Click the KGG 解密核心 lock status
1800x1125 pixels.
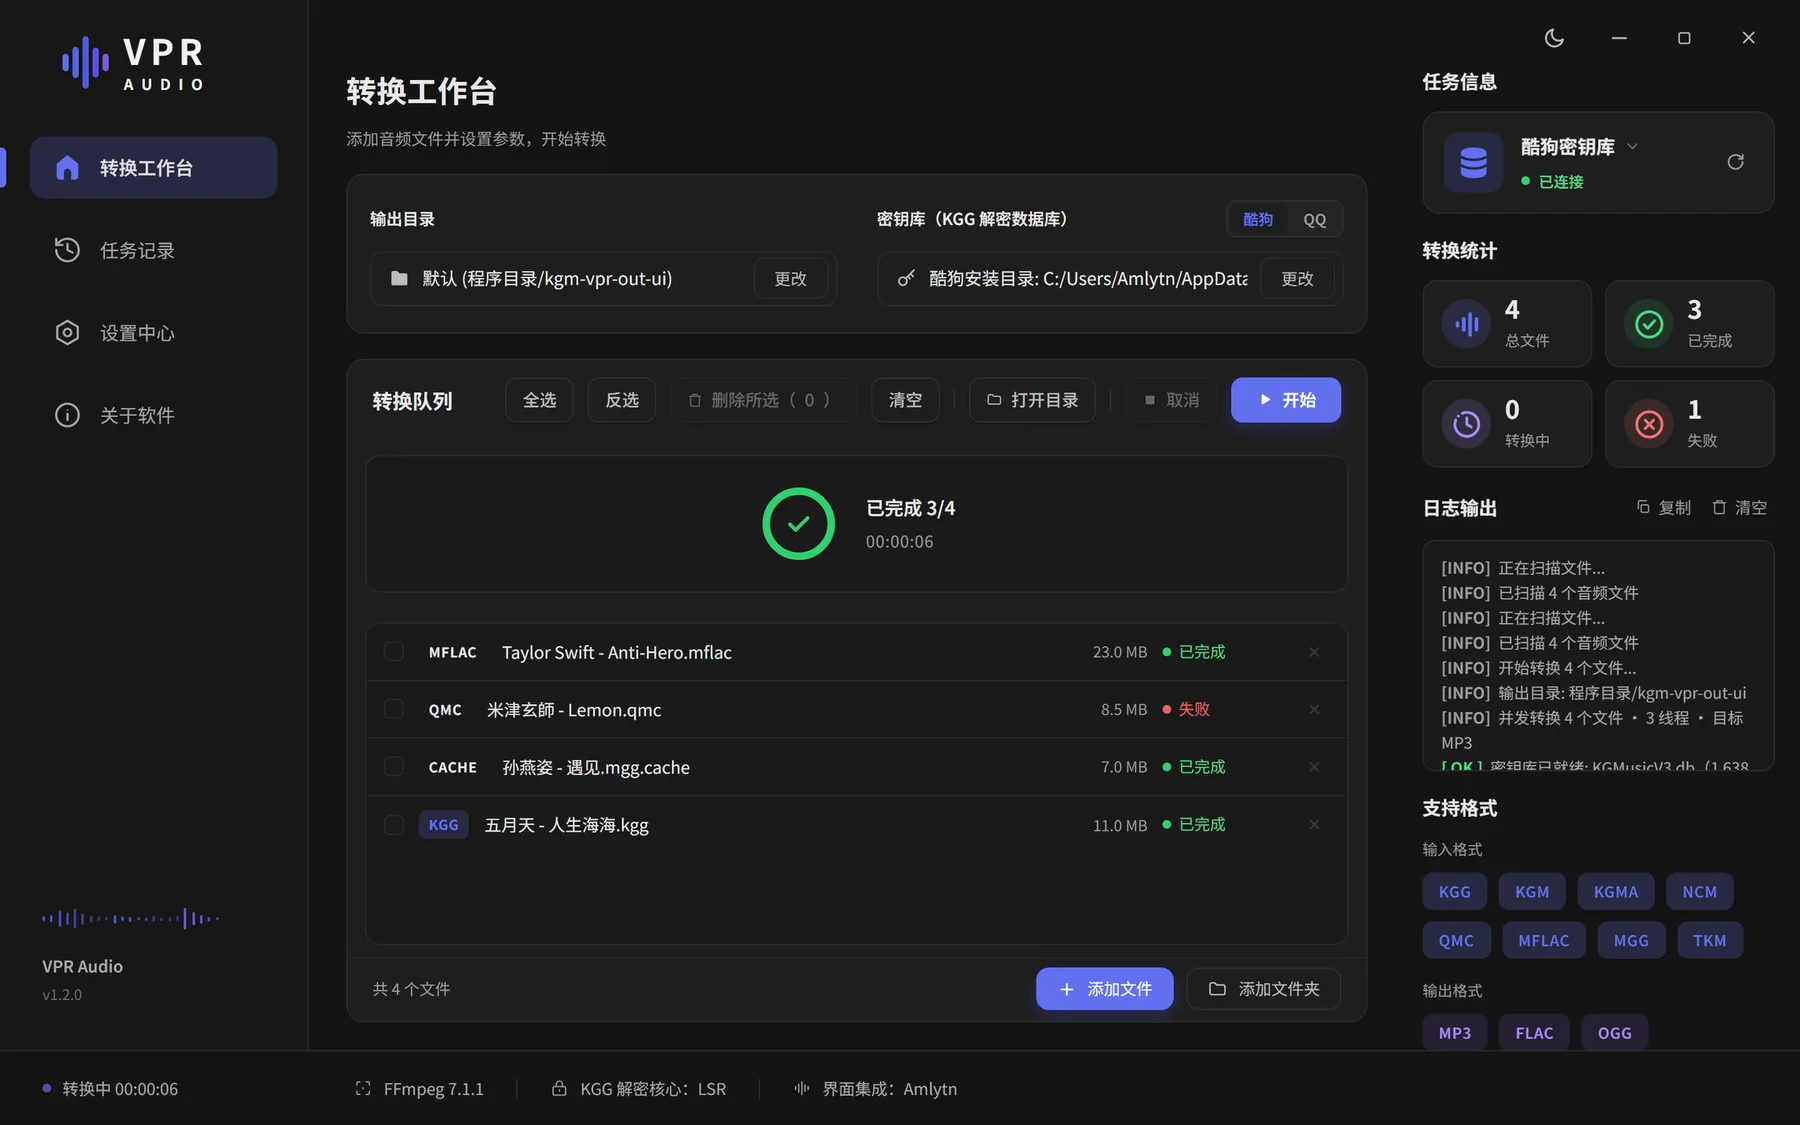639,1089
